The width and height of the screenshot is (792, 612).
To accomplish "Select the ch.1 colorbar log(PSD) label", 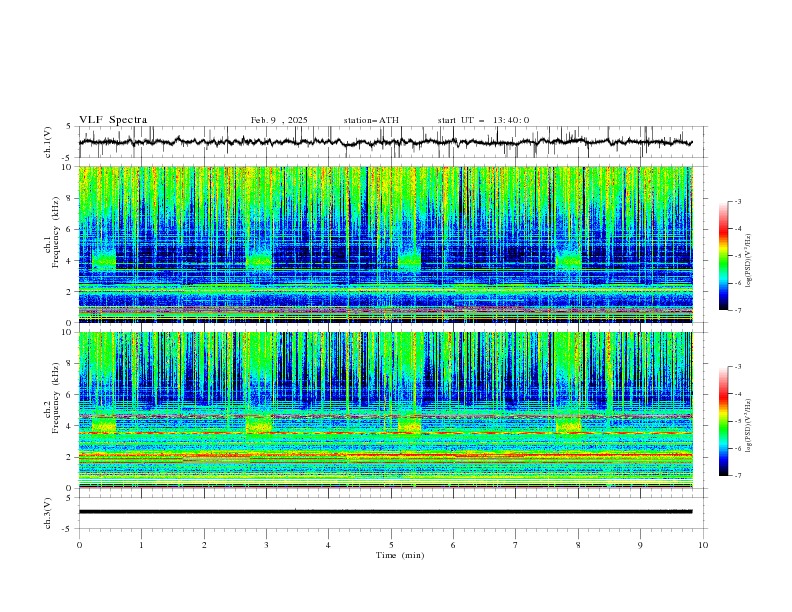I will (x=748, y=261).
